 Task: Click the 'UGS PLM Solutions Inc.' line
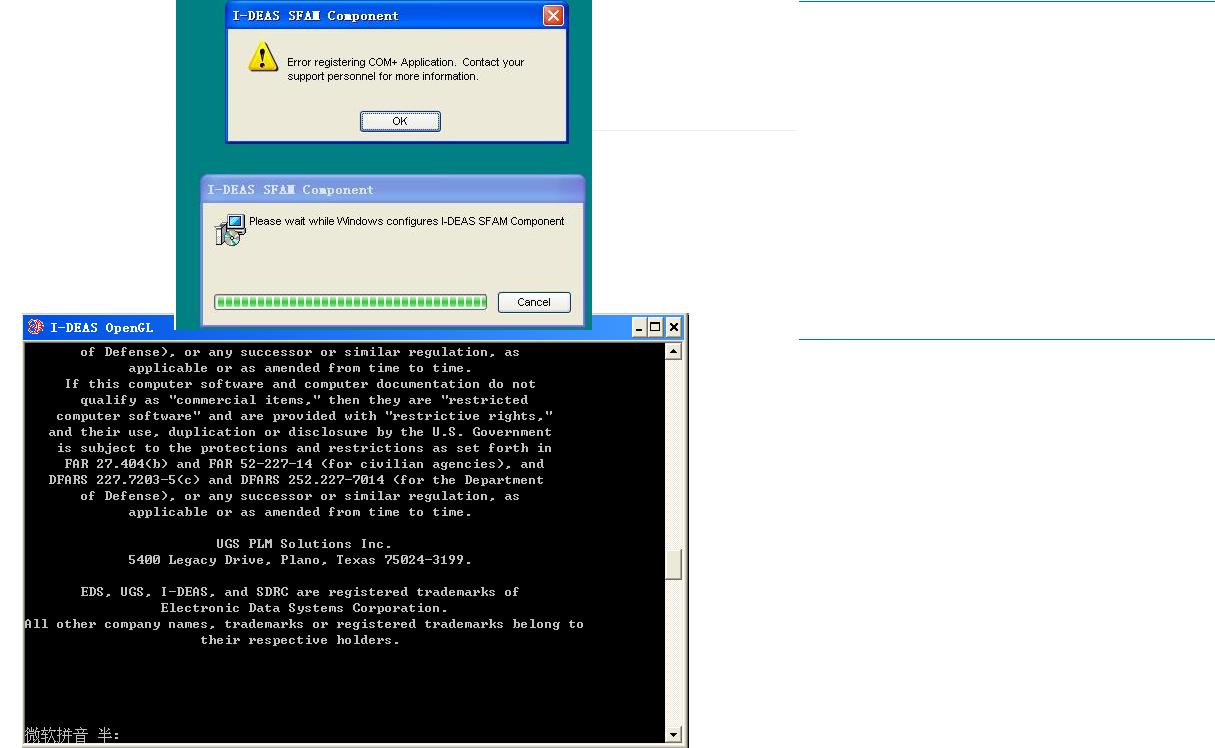point(304,544)
